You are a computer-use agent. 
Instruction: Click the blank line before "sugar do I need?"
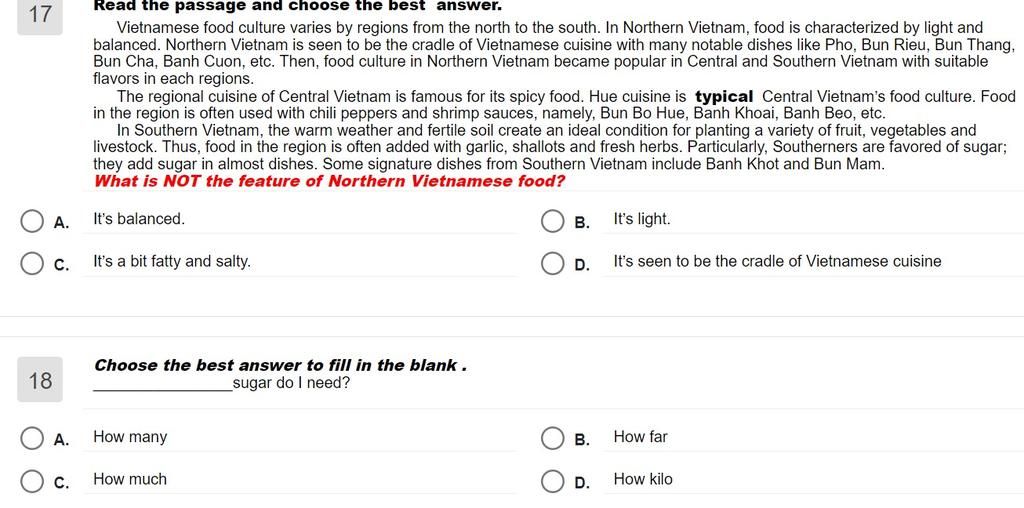tap(163, 384)
